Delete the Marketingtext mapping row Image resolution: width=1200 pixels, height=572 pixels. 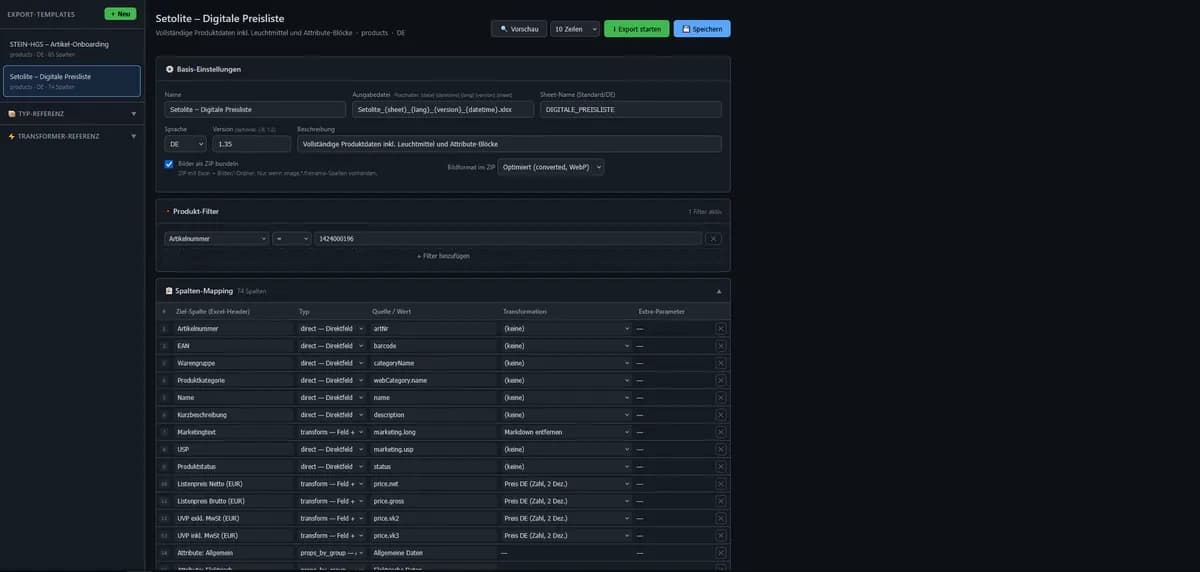tap(721, 432)
